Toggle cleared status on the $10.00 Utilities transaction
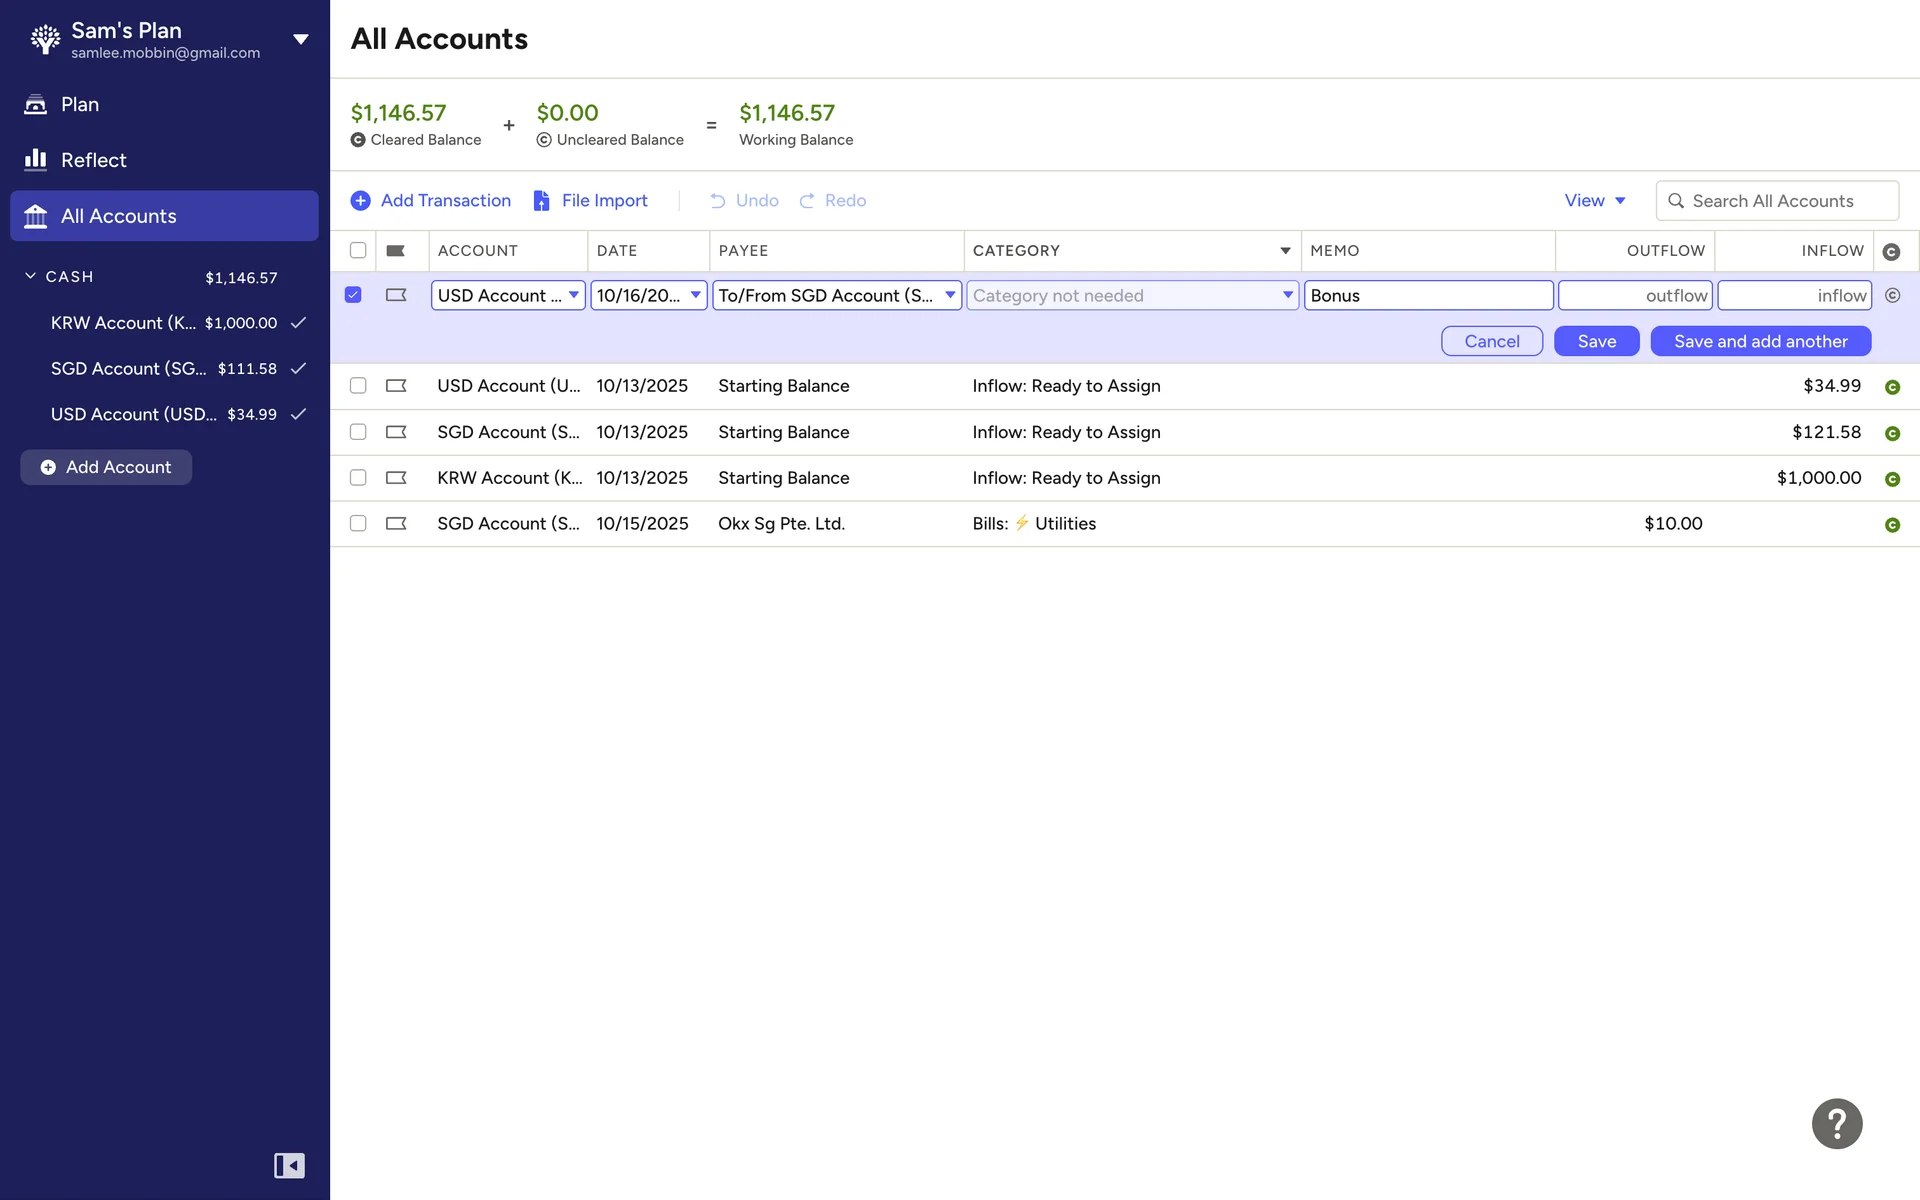Viewport: 1920px width, 1200px height. point(1894,523)
